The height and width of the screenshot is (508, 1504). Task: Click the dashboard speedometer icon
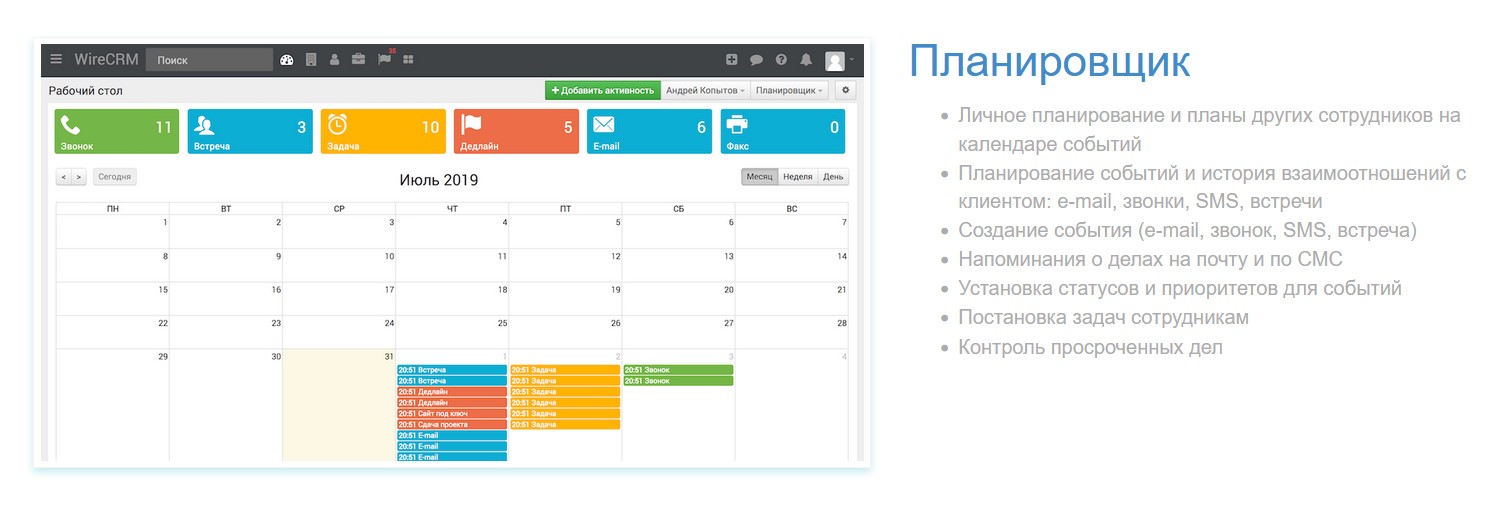287,60
